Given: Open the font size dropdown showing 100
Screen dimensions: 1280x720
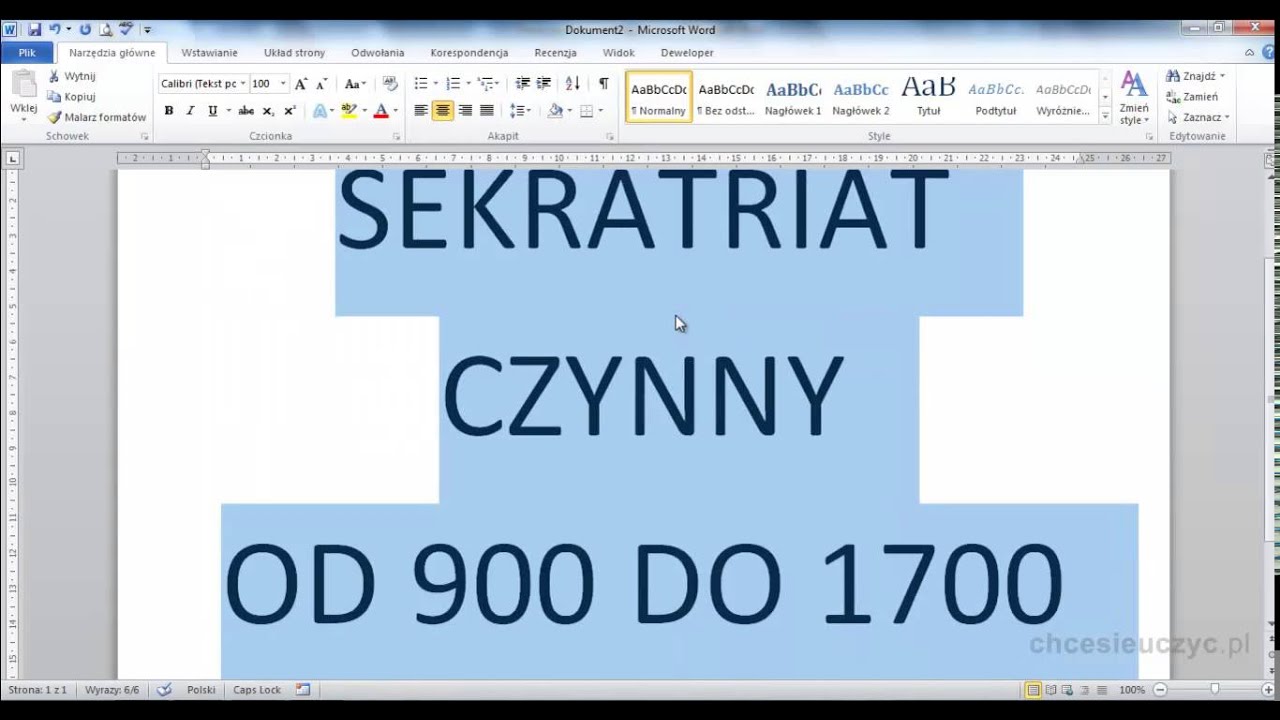Looking at the screenshot, I should pyautogui.click(x=283, y=84).
